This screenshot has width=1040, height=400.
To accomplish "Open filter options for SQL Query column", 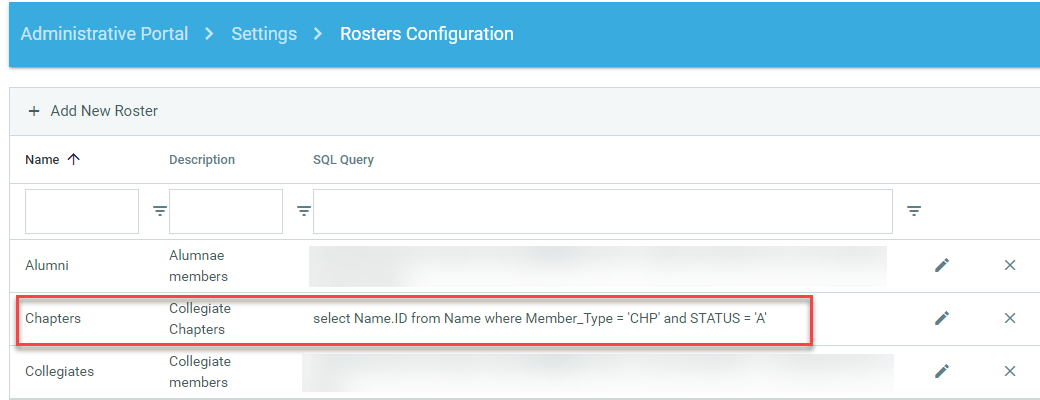I will 913,211.
